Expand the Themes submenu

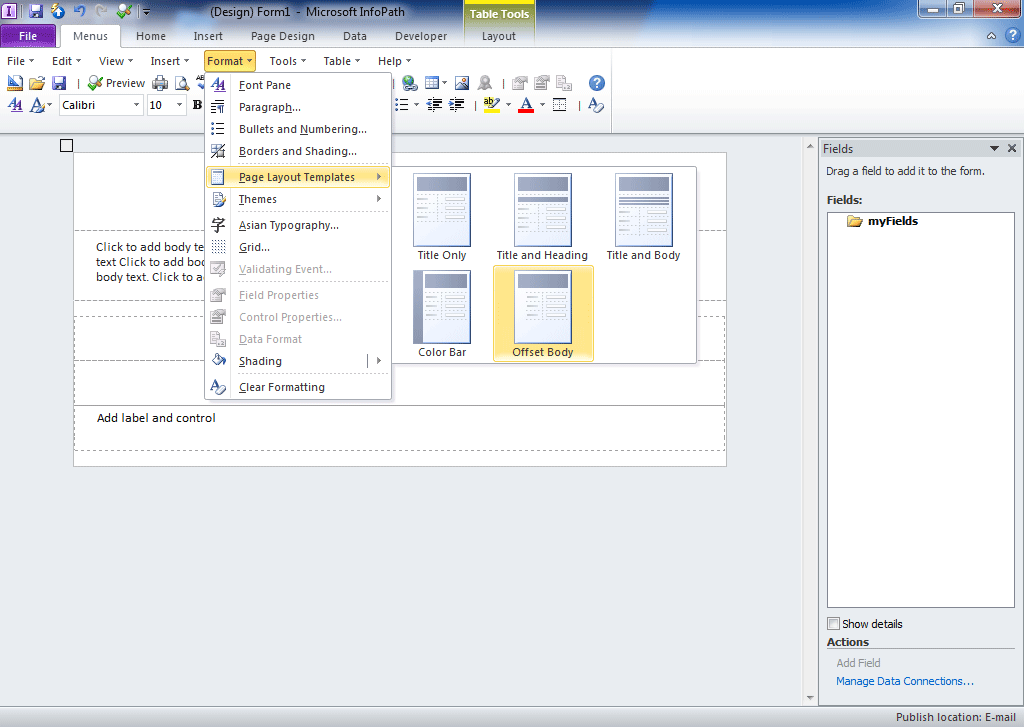pyautogui.click(x=298, y=199)
